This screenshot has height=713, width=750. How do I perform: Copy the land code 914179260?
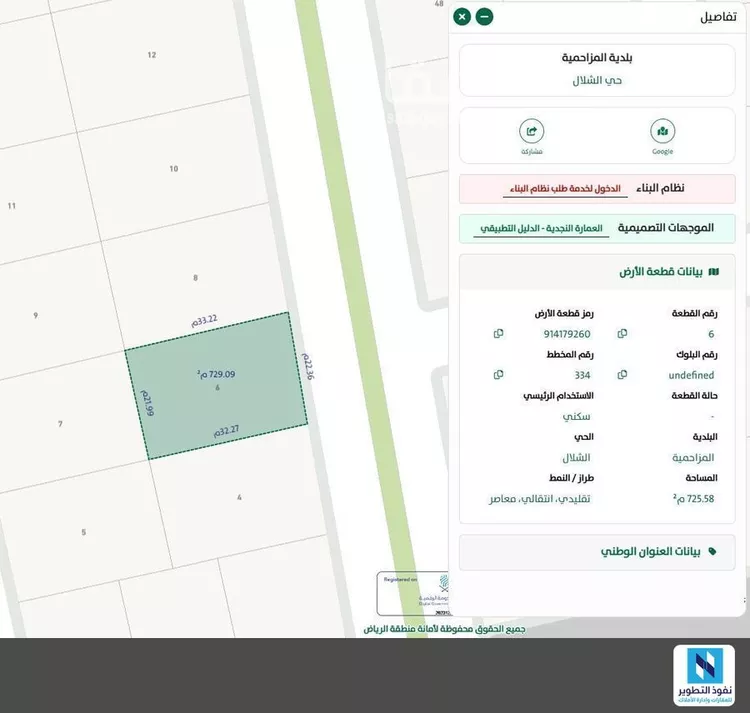point(498,333)
